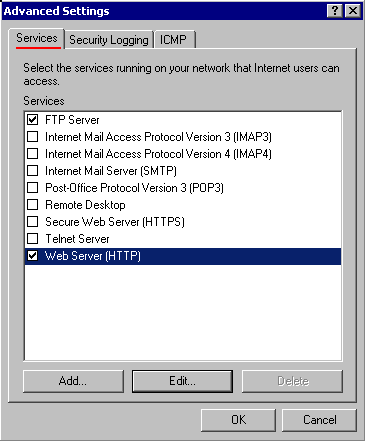
Task: Uncheck the FTP Server checkbox
Action: pos(32,119)
